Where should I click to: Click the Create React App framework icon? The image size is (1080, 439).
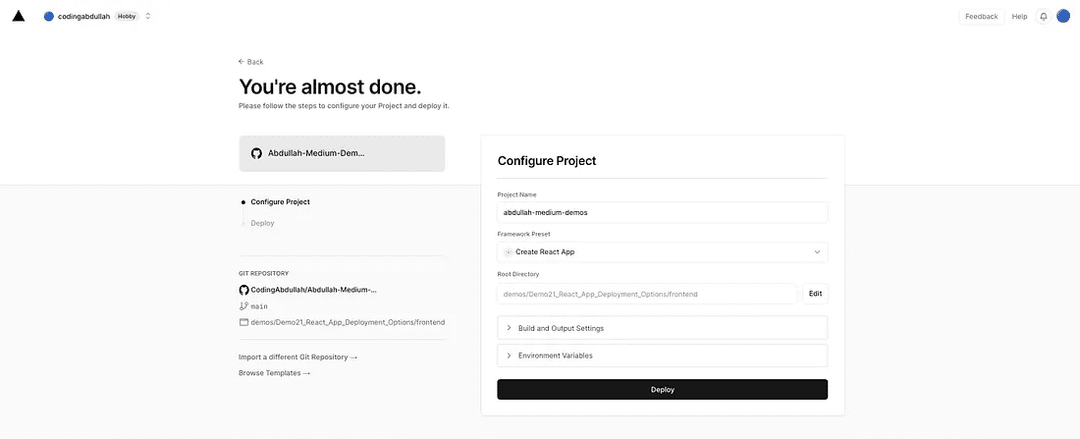[508, 252]
